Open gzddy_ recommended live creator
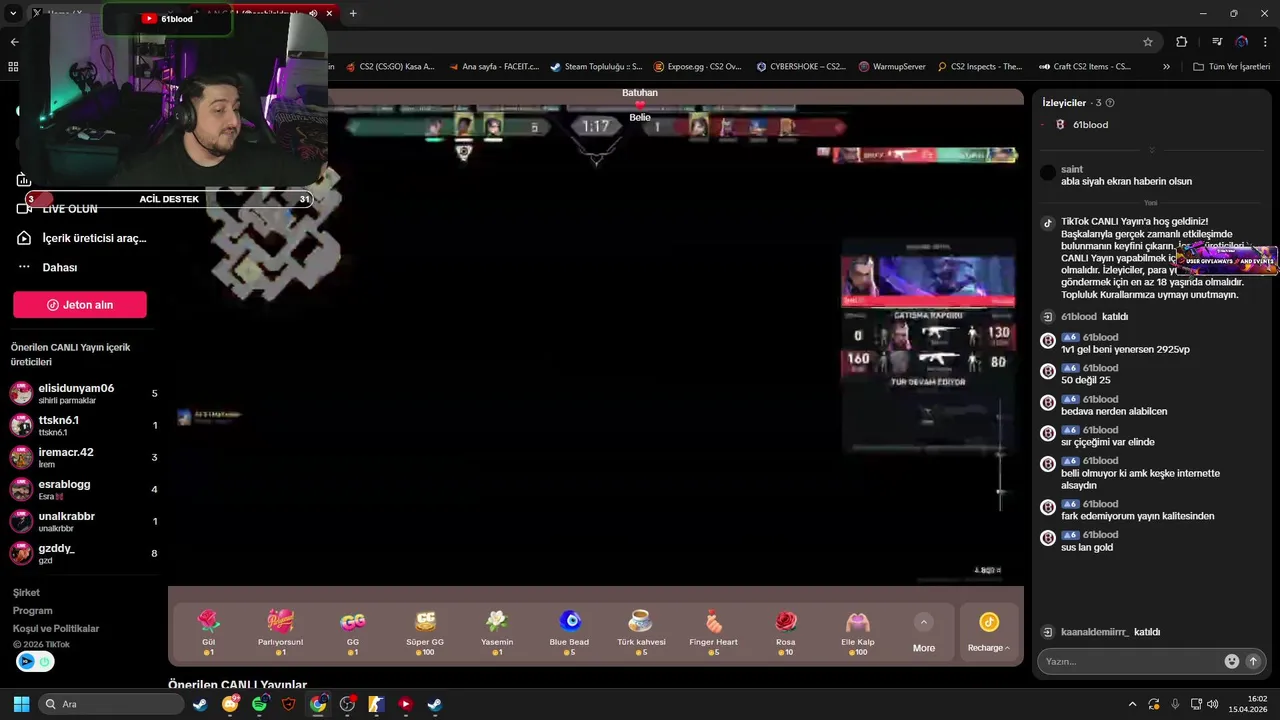1280x720 pixels. point(84,553)
